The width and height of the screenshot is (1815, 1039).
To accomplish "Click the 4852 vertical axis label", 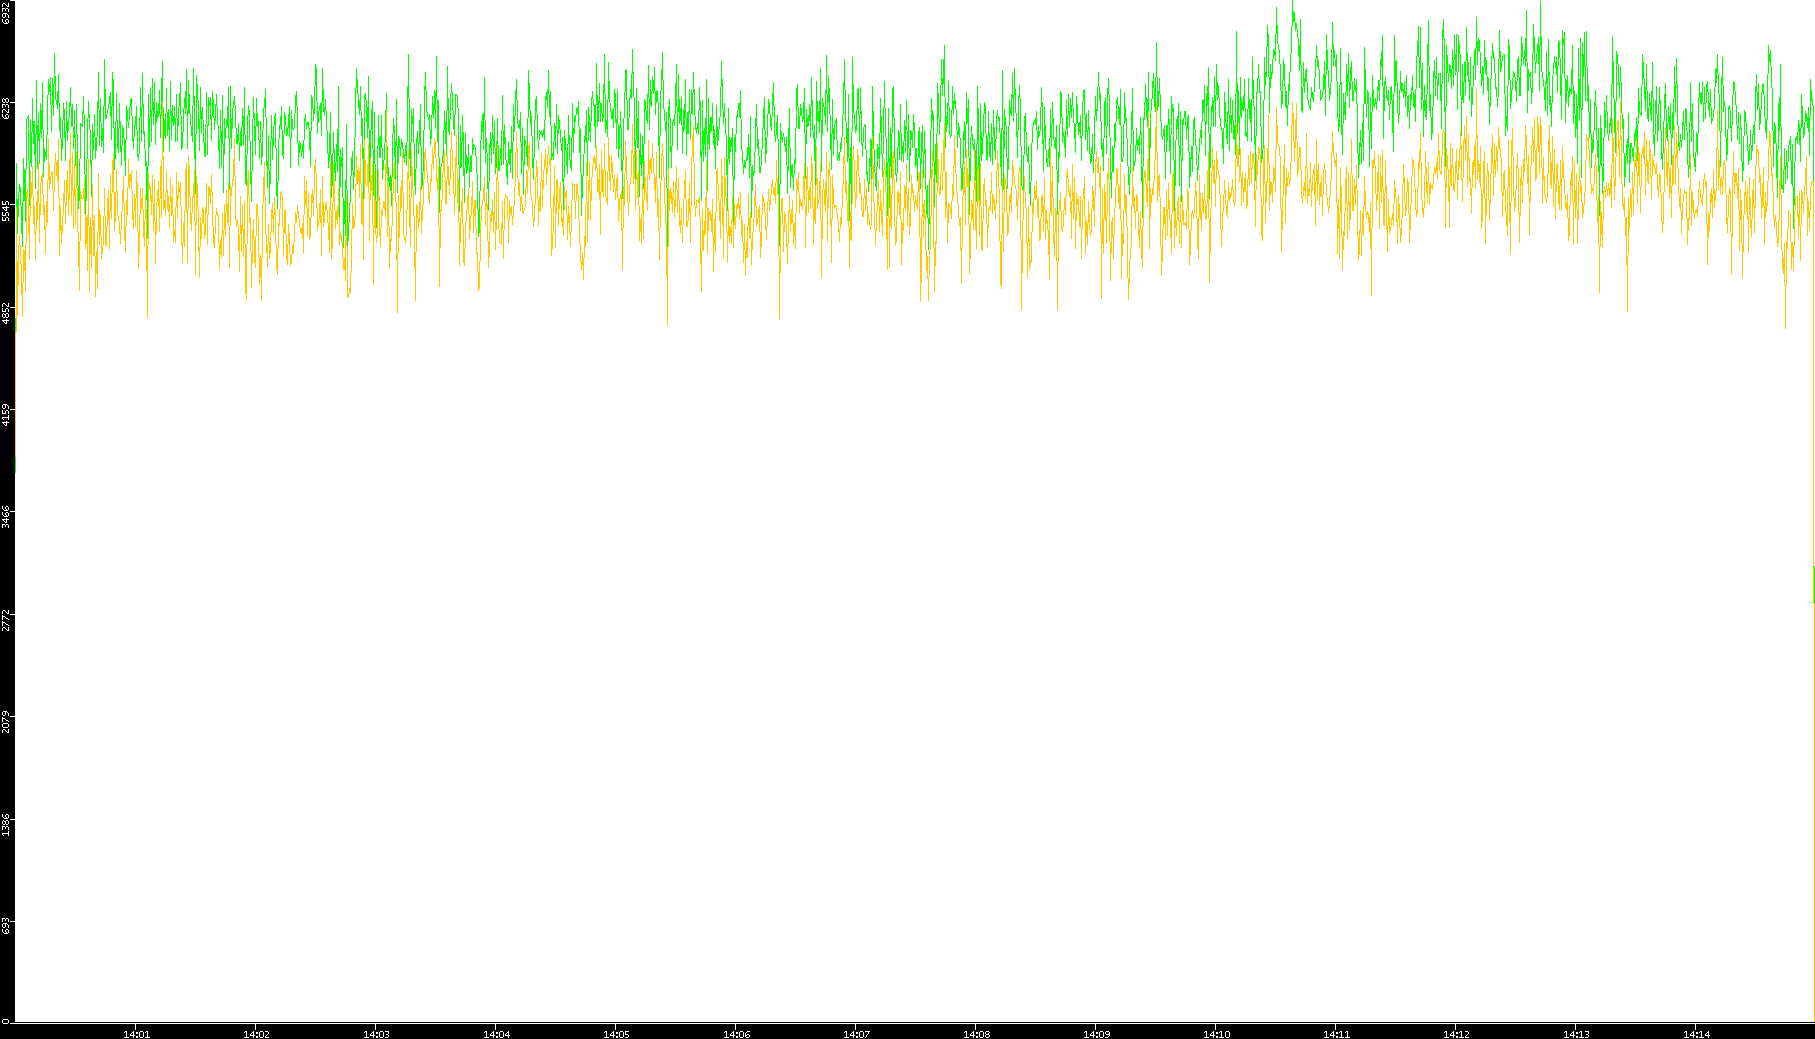I will [x=6, y=313].
